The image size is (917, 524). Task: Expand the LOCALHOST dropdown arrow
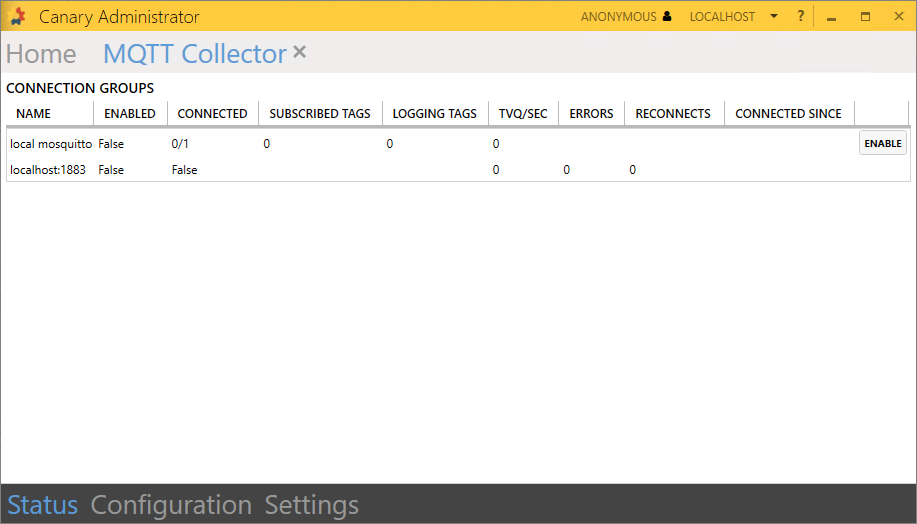click(x=774, y=17)
